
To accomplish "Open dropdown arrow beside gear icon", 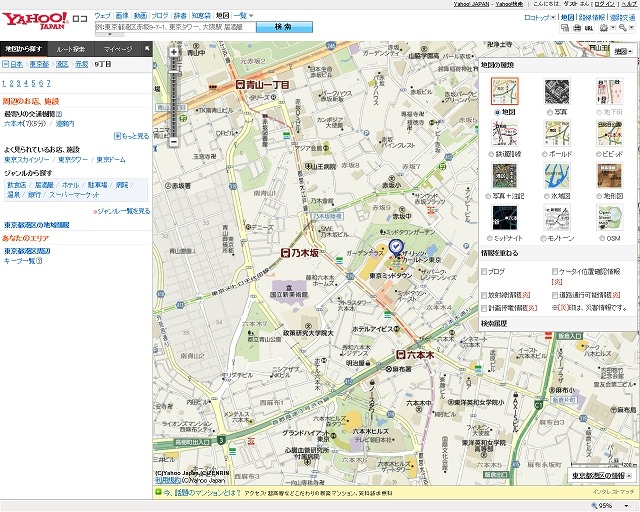I will [613, 28].
